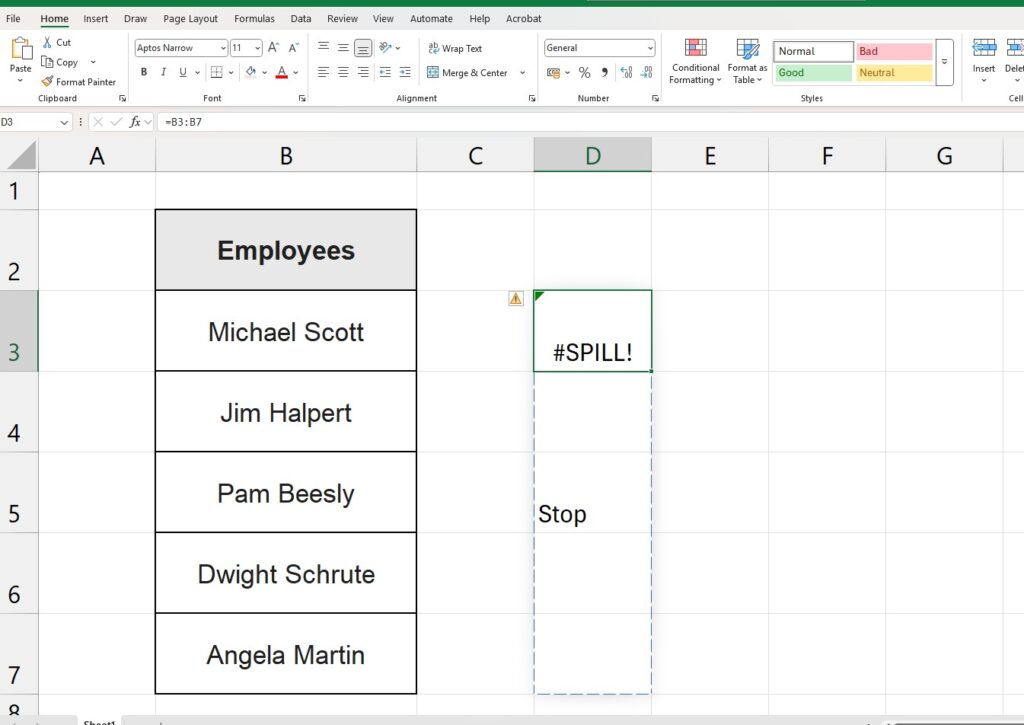Open Conditional Formatting

(695, 62)
